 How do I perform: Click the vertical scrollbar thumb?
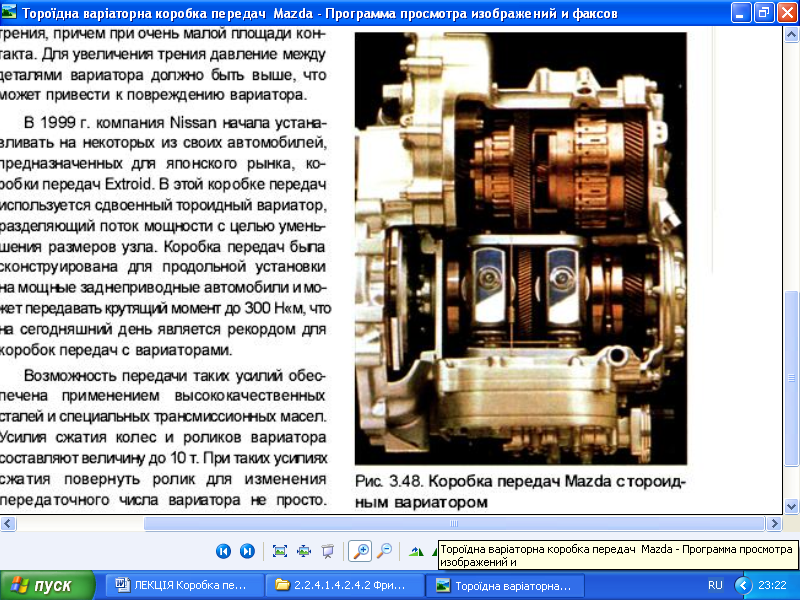(x=791, y=378)
